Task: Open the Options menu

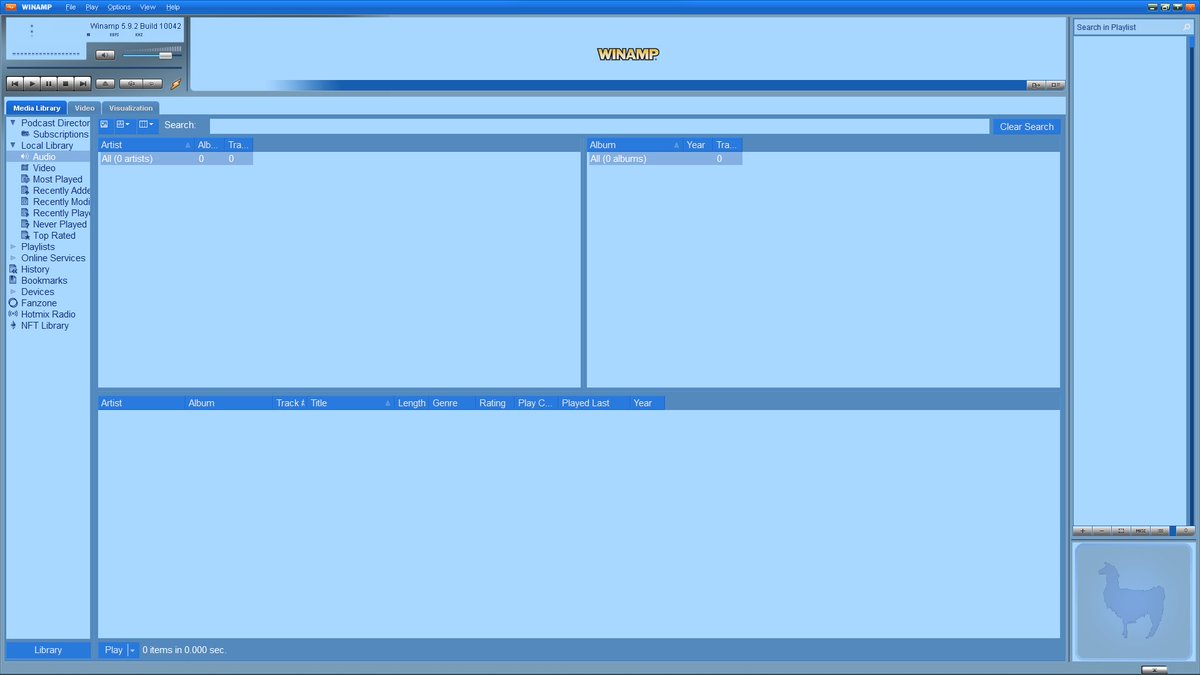Action: point(119,7)
